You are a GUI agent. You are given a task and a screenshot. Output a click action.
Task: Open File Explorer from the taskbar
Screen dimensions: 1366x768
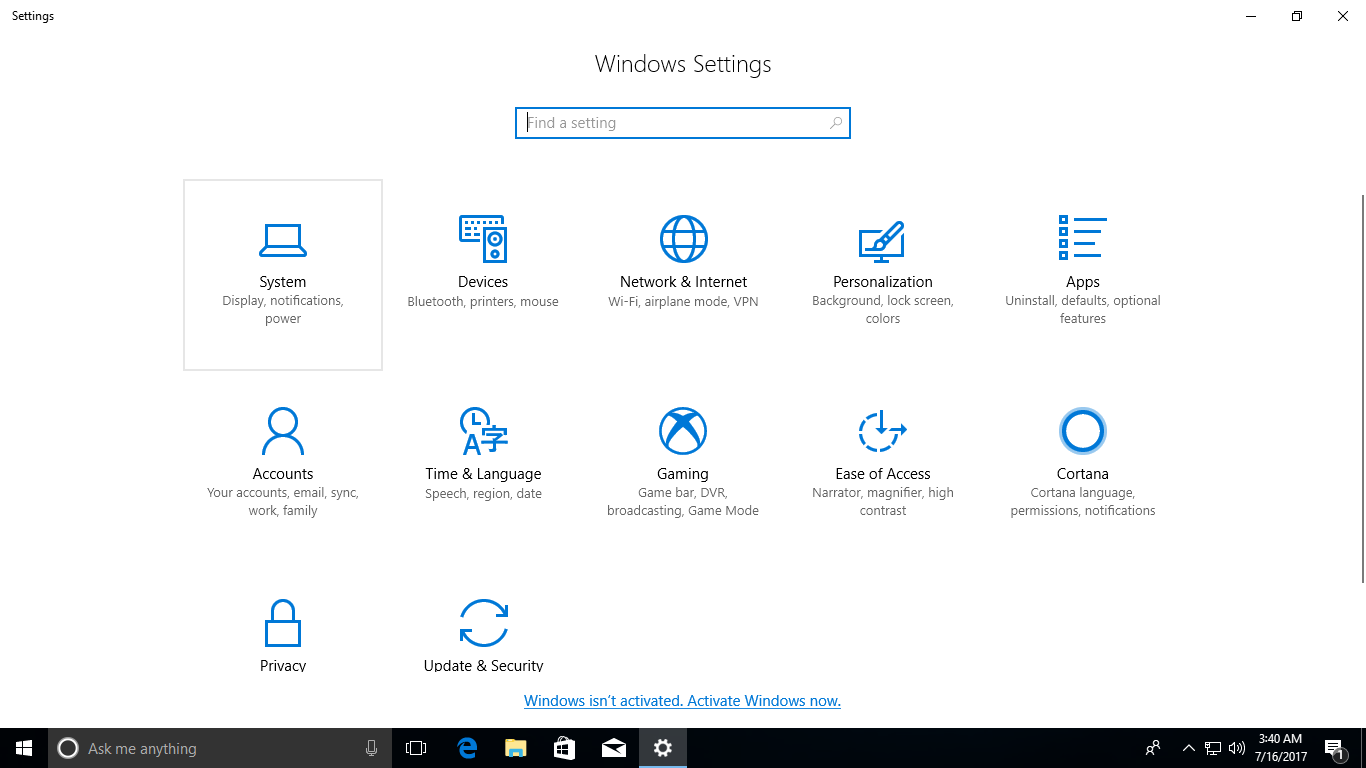coord(515,748)
